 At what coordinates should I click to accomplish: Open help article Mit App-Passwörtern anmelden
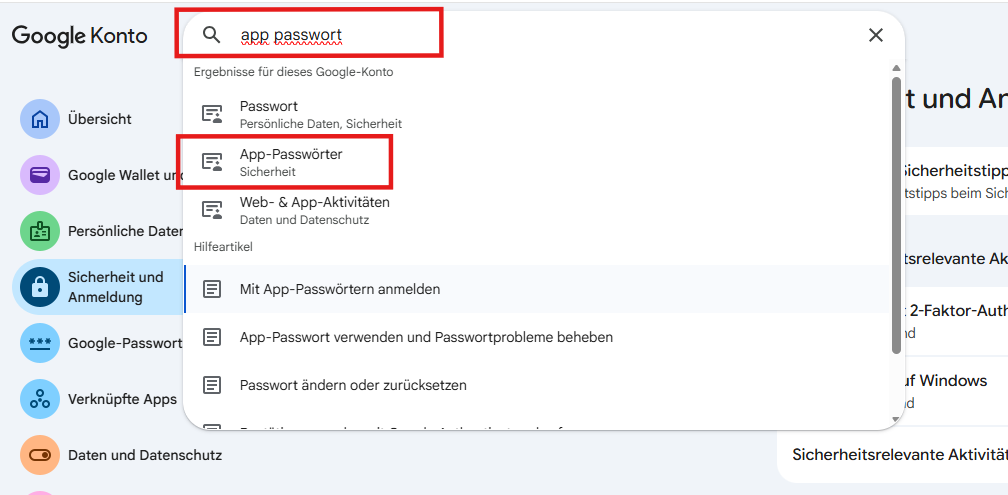[537, 289]
